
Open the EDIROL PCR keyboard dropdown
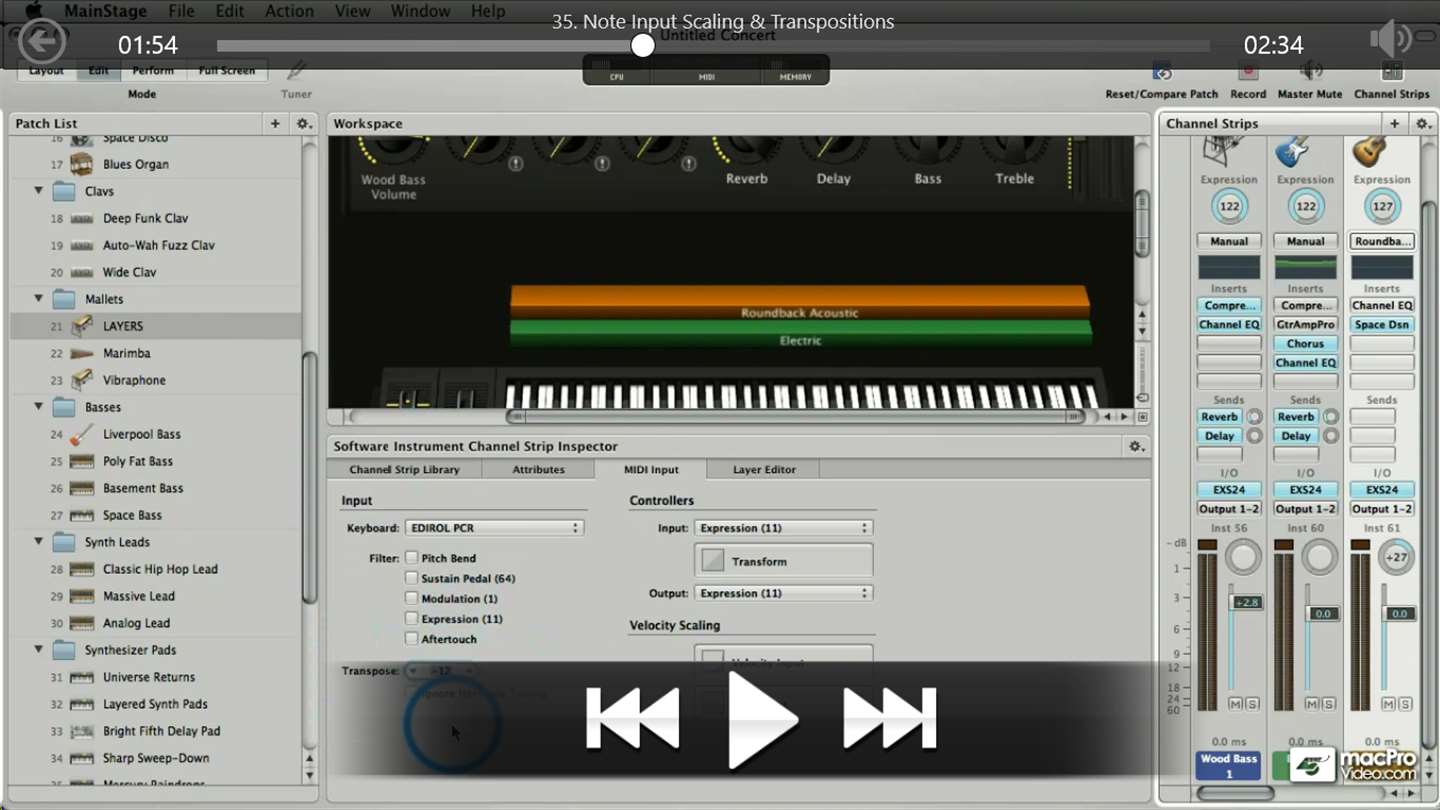tap(494, 528)
